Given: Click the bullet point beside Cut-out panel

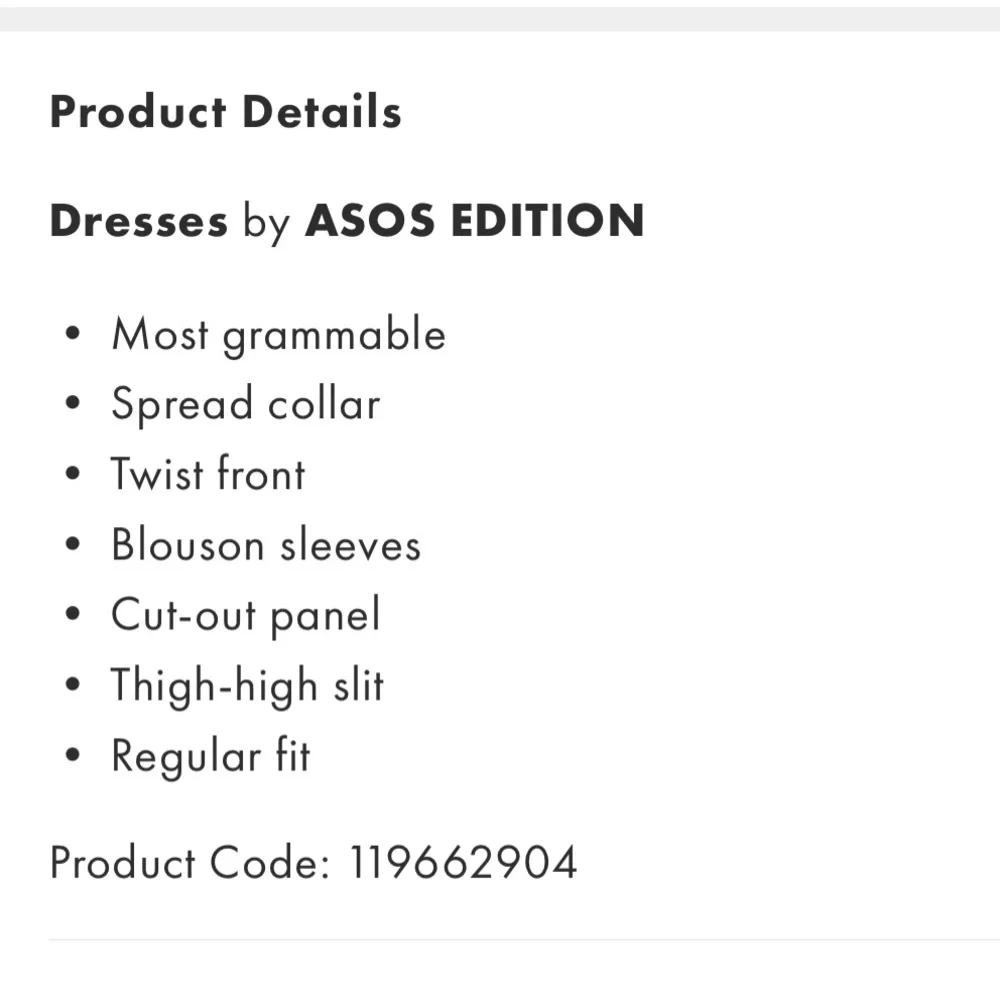Looking at the screenshot, I should [x=71, y=615].
